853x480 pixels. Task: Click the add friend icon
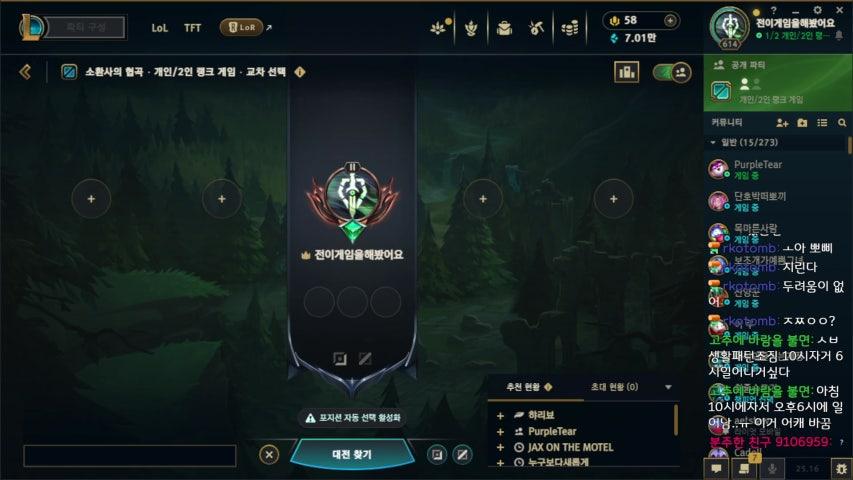coord(782,123)
